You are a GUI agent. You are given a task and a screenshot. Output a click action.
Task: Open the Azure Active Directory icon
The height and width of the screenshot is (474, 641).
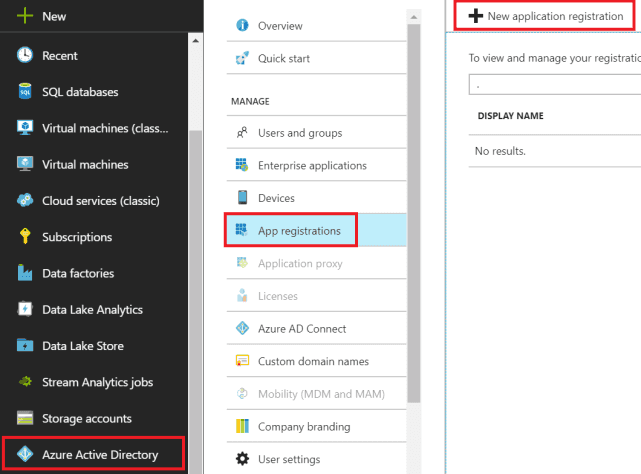pyautogui.click(x=25, y=454)
